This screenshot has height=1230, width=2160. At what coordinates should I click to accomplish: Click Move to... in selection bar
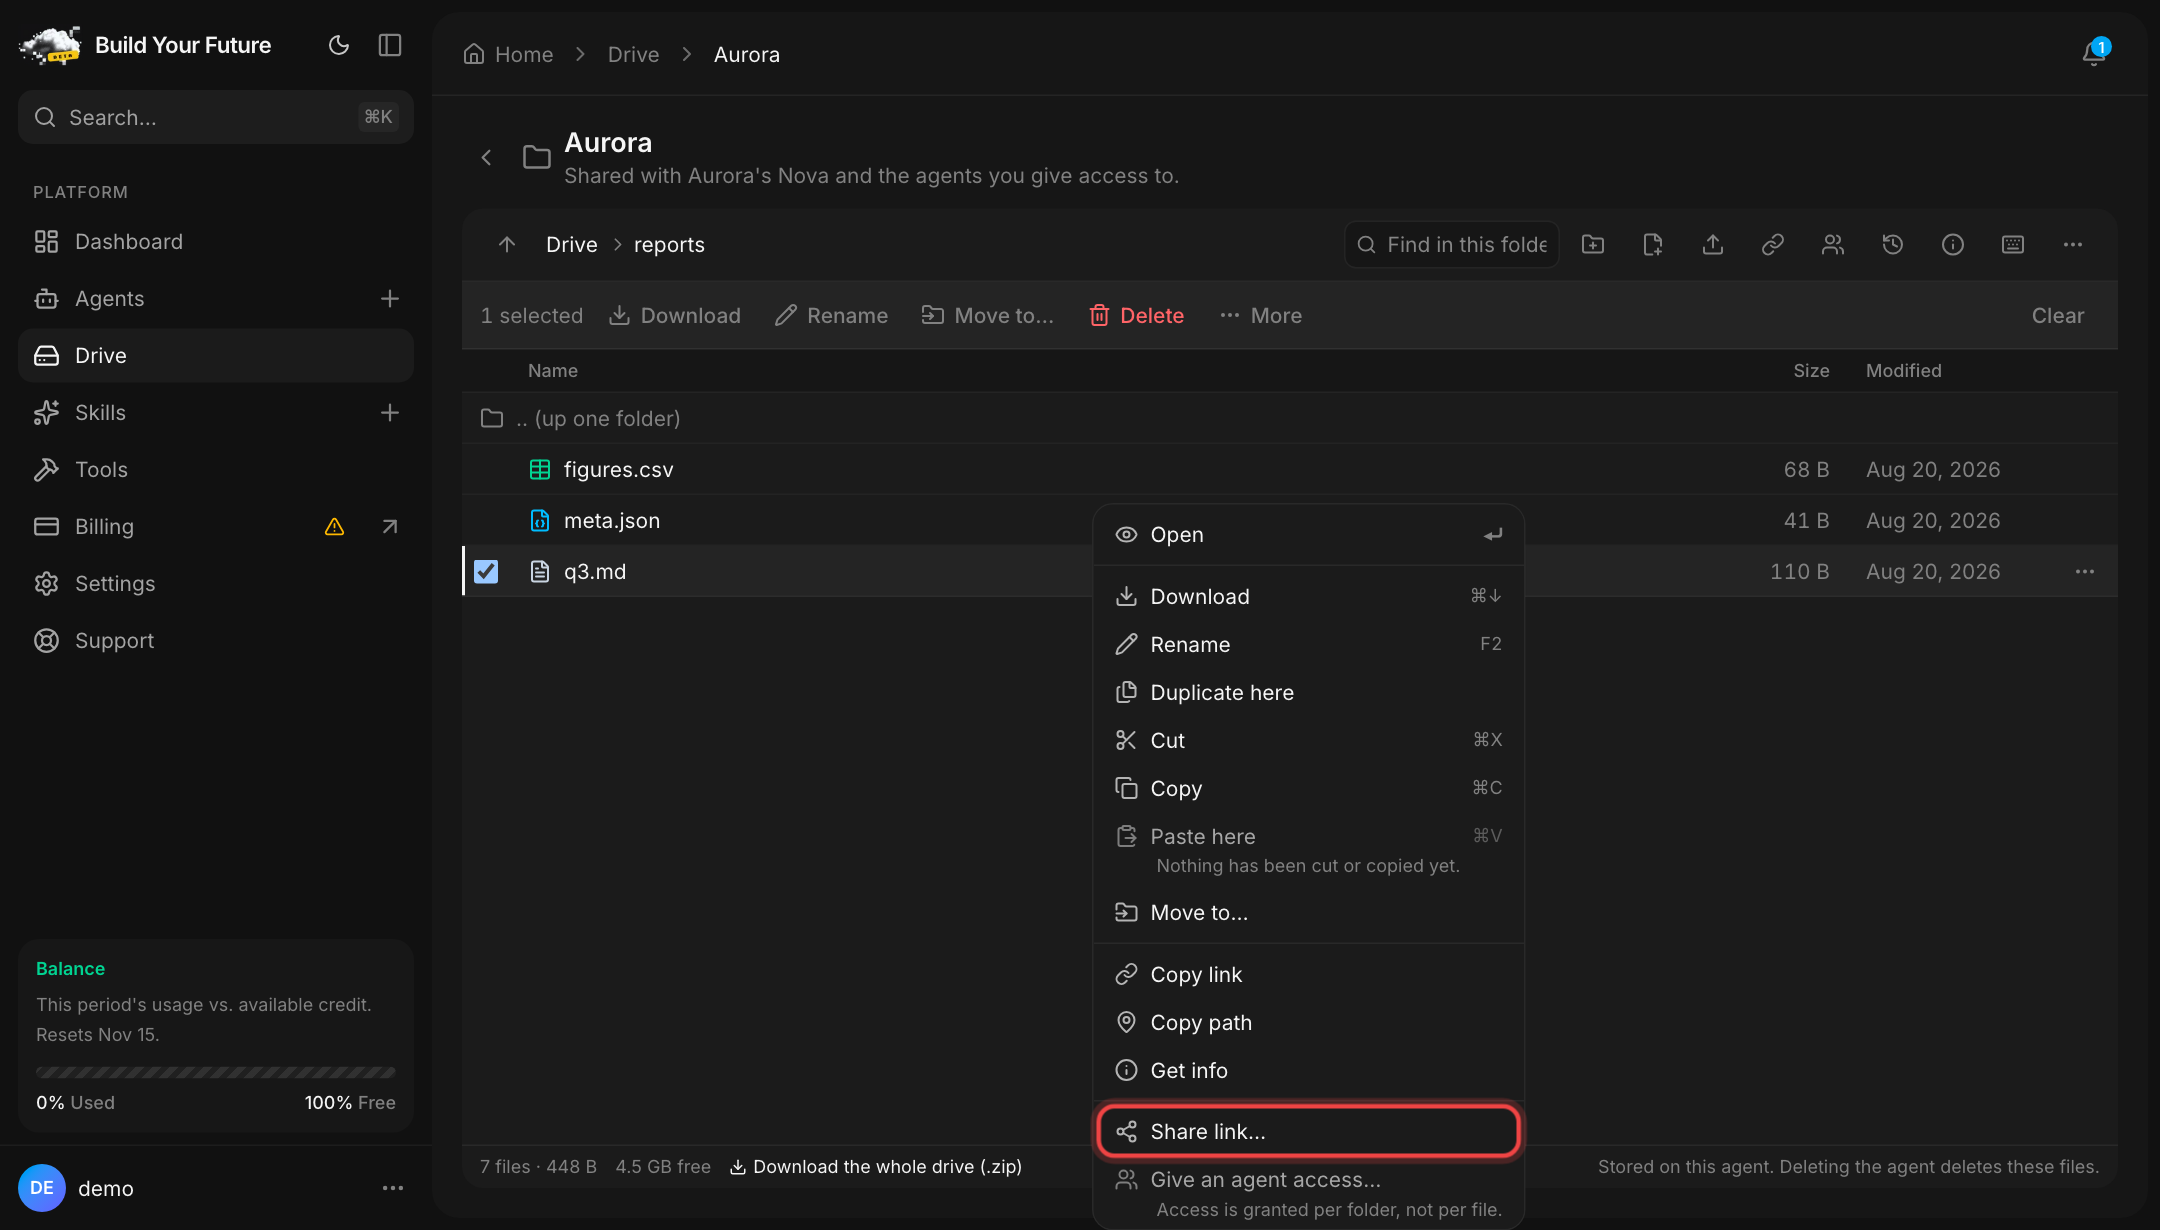[987, 316]
